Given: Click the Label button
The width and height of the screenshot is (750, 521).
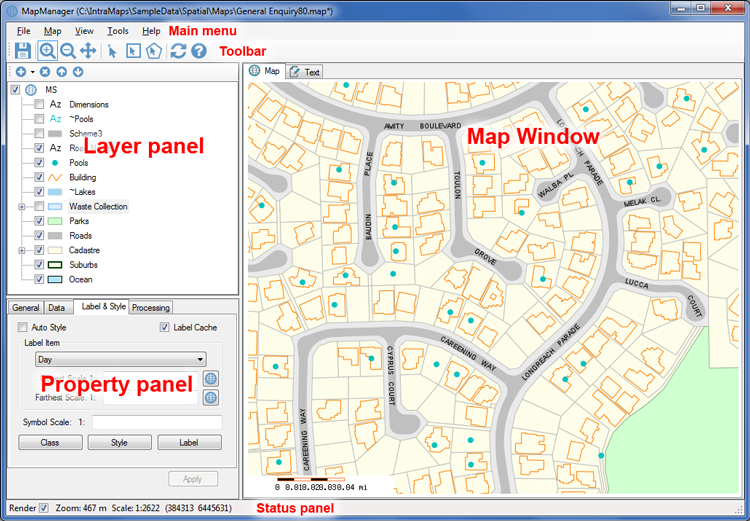Looking at the screenshot, I should (x=189, y=443).
